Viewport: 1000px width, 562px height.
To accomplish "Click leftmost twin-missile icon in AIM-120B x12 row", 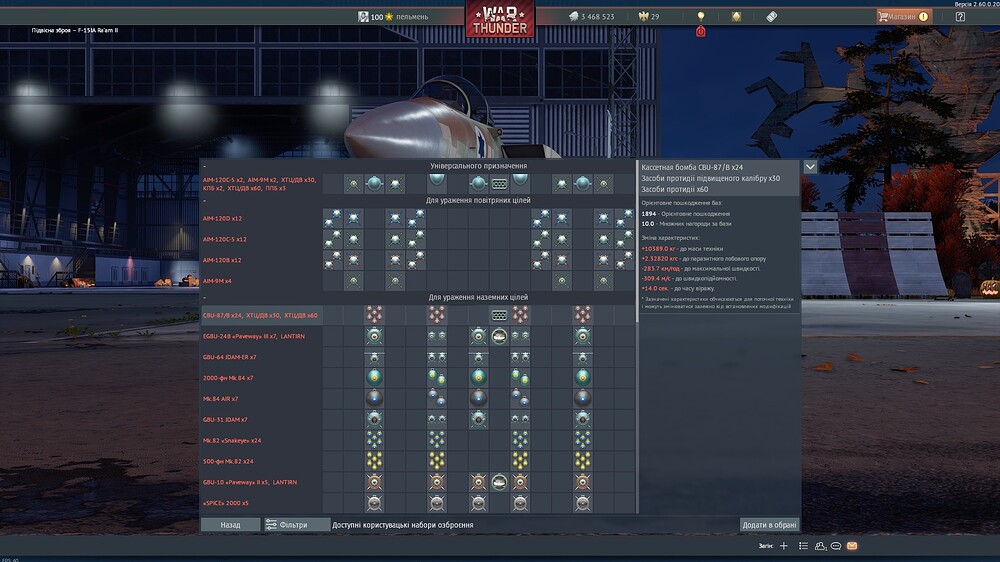I will pos(332,260).
